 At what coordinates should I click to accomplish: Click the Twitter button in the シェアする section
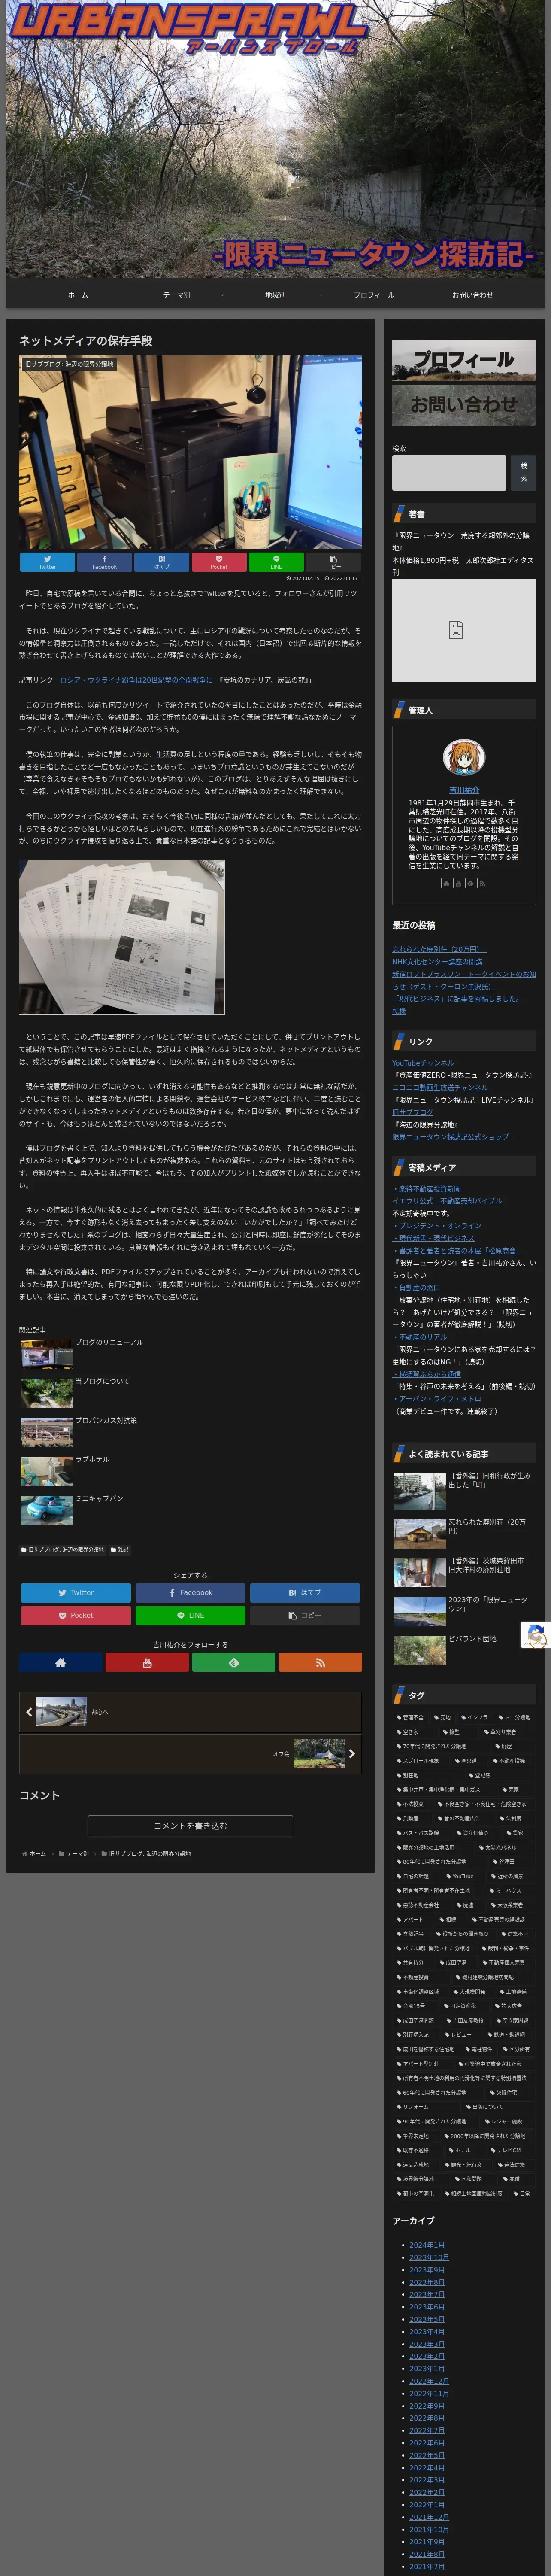coord(76,1592)
